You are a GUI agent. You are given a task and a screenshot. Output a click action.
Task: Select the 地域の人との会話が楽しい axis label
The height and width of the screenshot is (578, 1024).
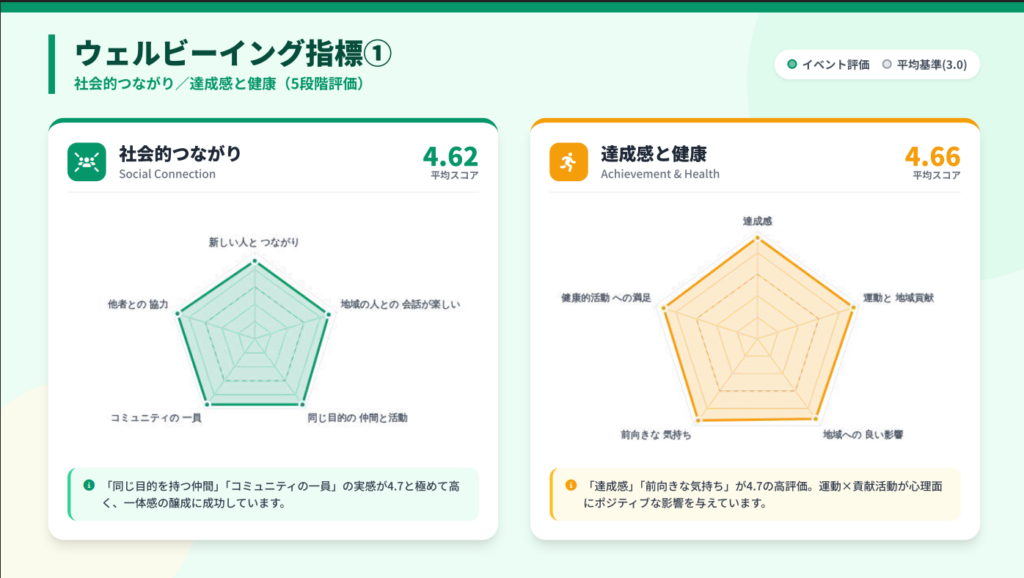point(400,304)
